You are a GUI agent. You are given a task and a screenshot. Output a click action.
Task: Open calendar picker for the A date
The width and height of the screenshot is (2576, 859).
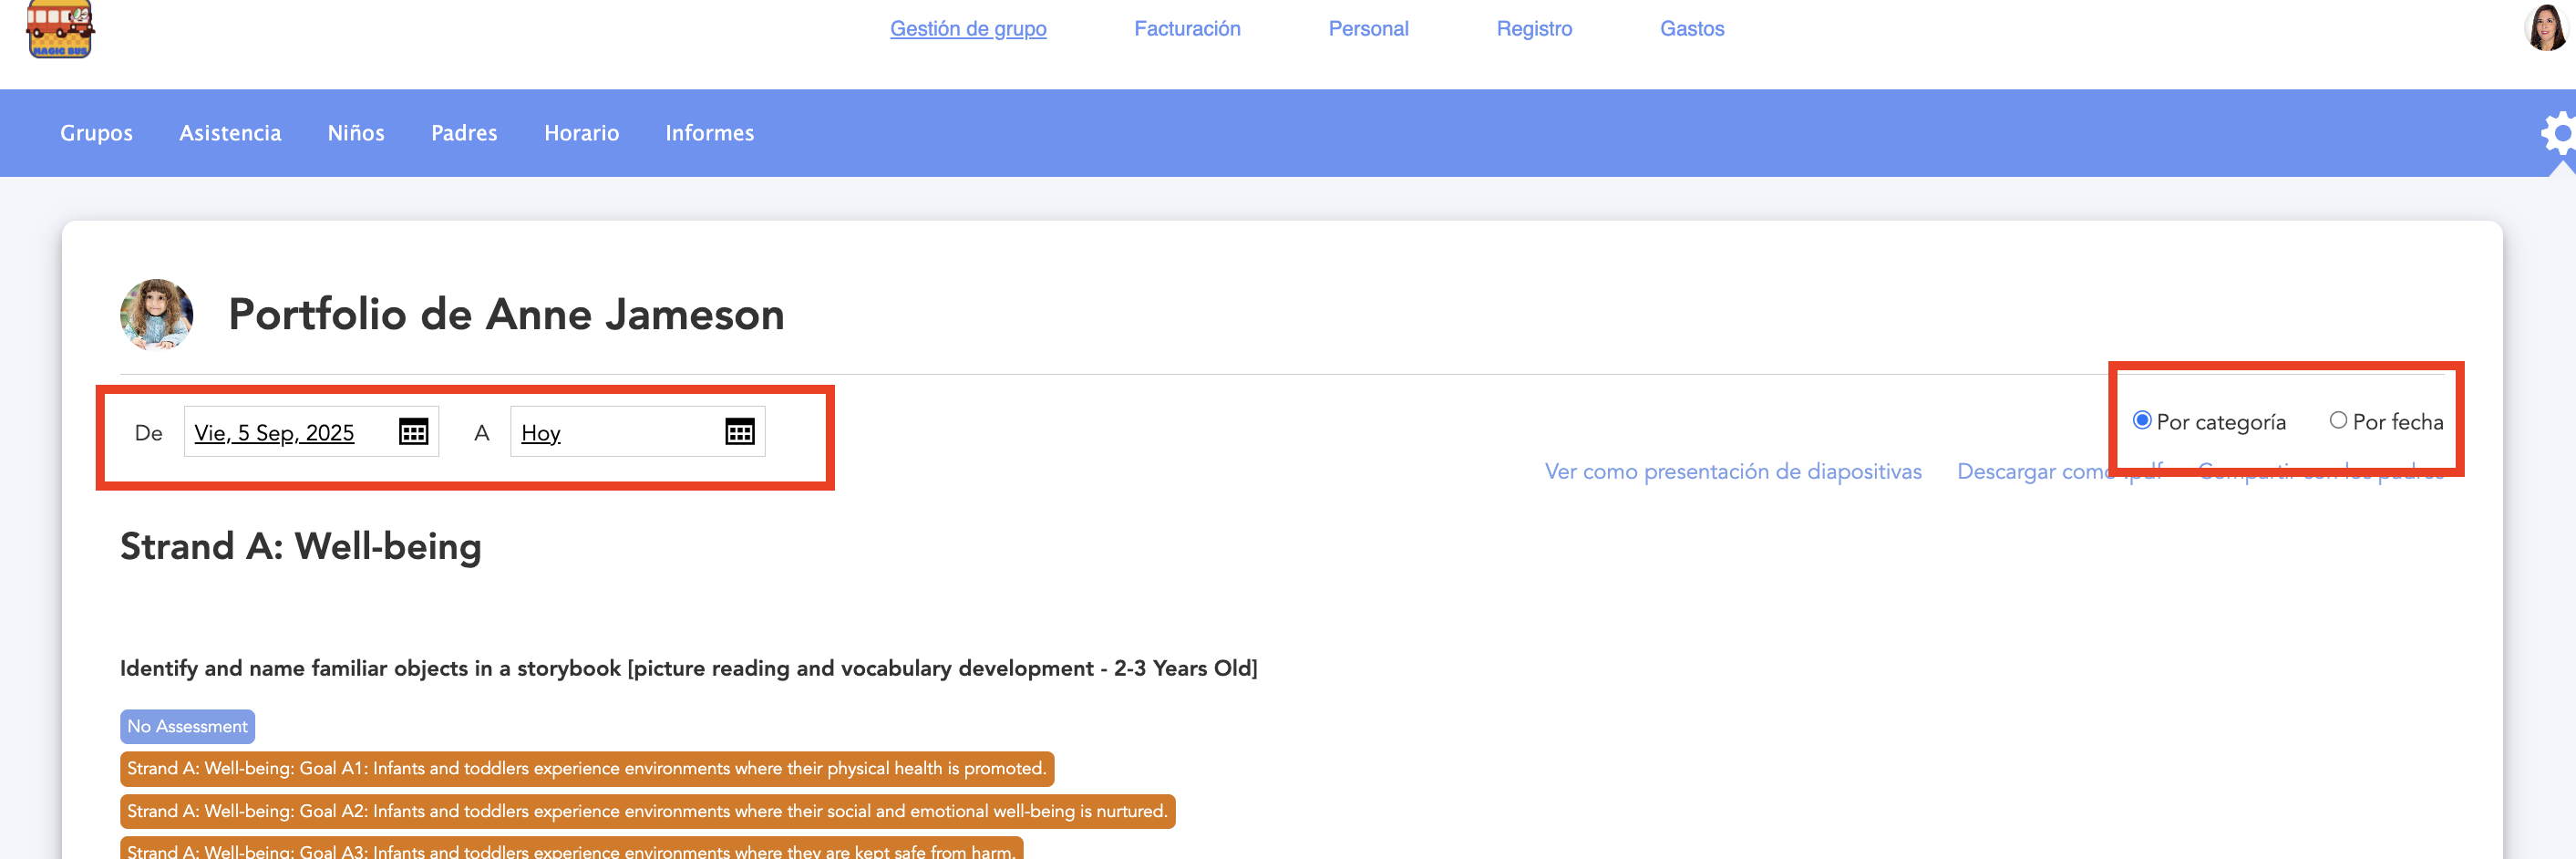[739, 432]
